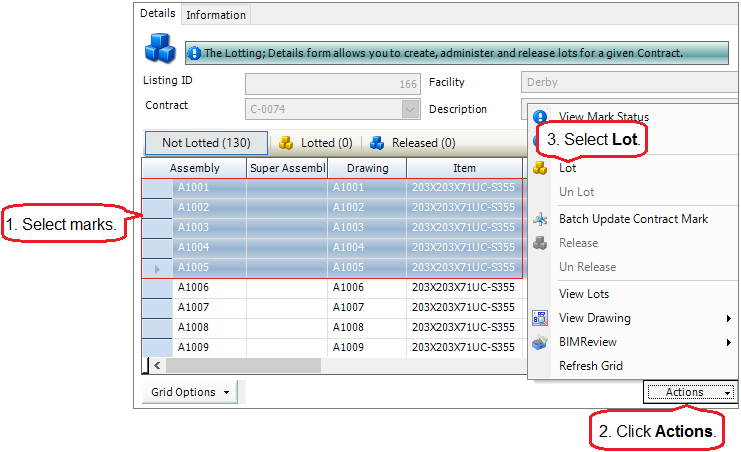Click the Lotted tab gold cubes icon
This screenshot has width=741, height=452.
pos(285,143)
